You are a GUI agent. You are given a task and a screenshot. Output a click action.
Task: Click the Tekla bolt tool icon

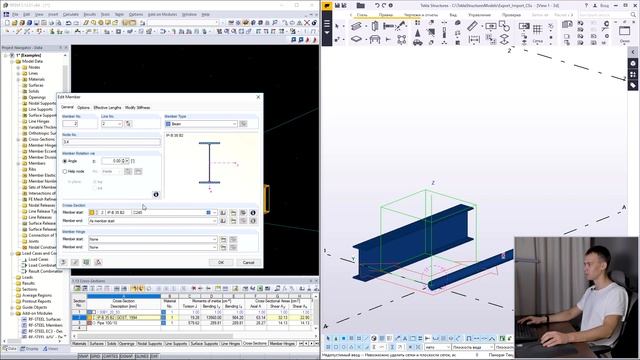(388, 26)
